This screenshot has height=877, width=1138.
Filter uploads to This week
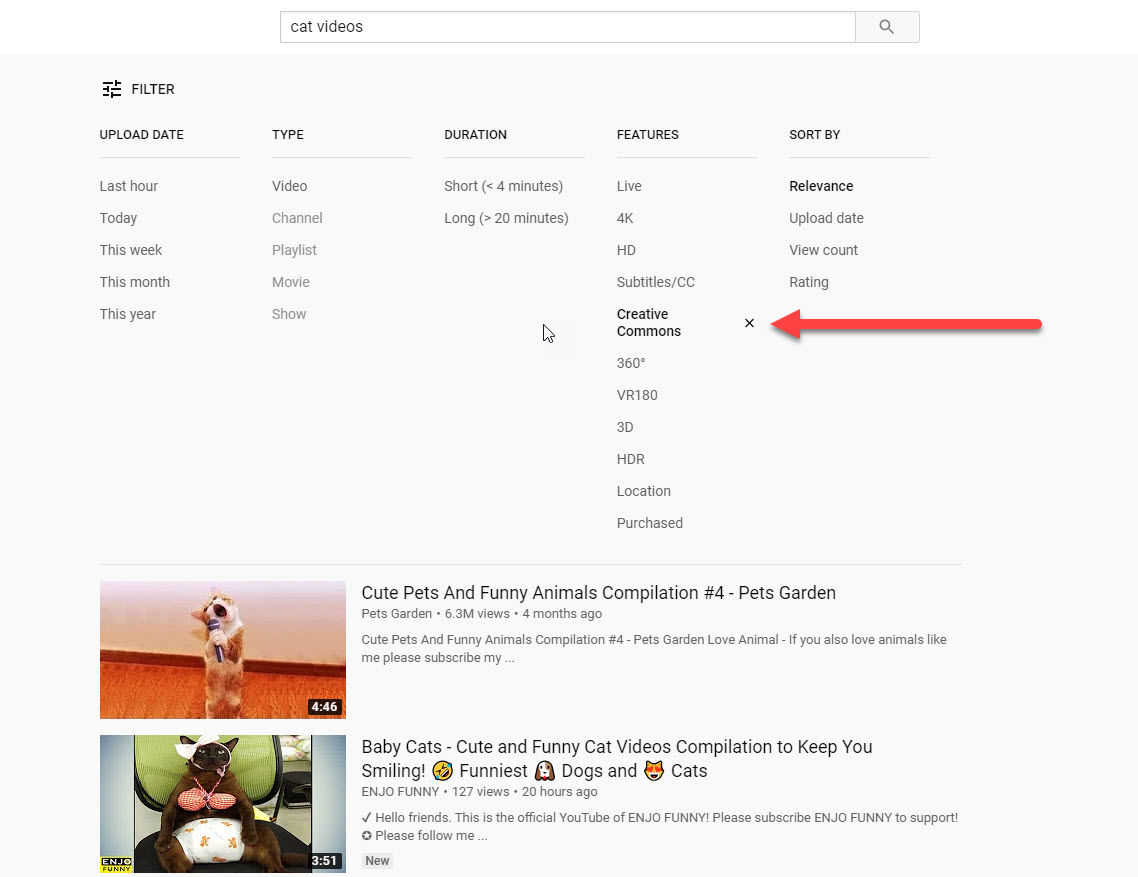point(131,250)
